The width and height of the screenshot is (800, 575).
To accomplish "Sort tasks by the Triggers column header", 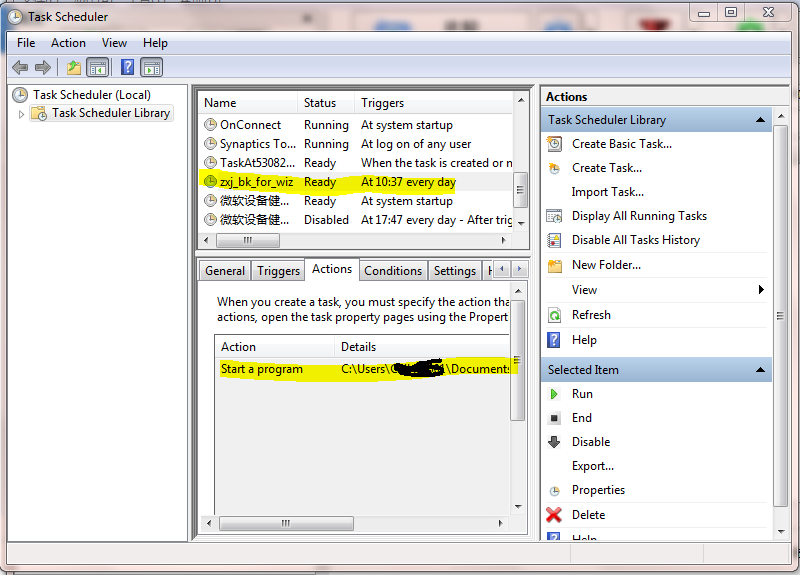I will point(434,103).
